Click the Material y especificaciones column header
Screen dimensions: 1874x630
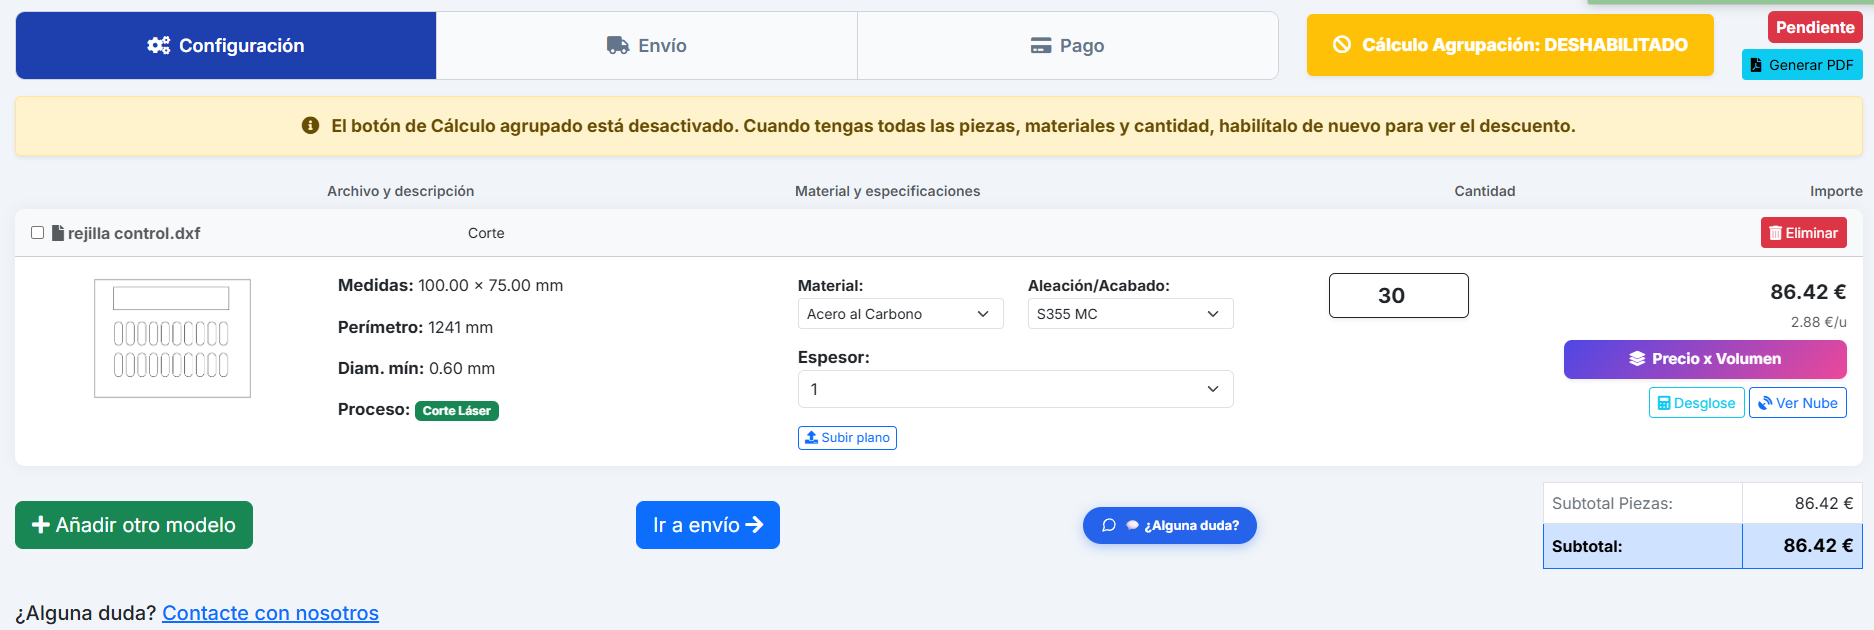[887, 191]
